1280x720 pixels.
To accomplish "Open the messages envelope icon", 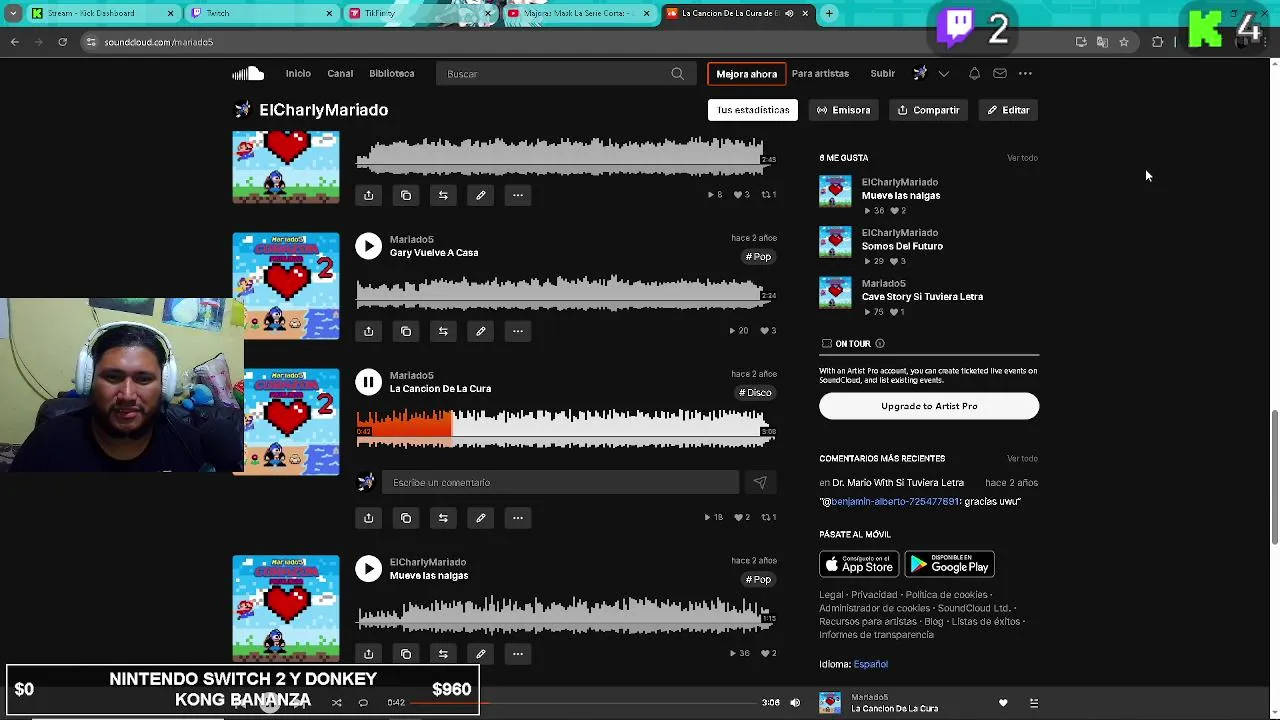I will [1000, 73].
